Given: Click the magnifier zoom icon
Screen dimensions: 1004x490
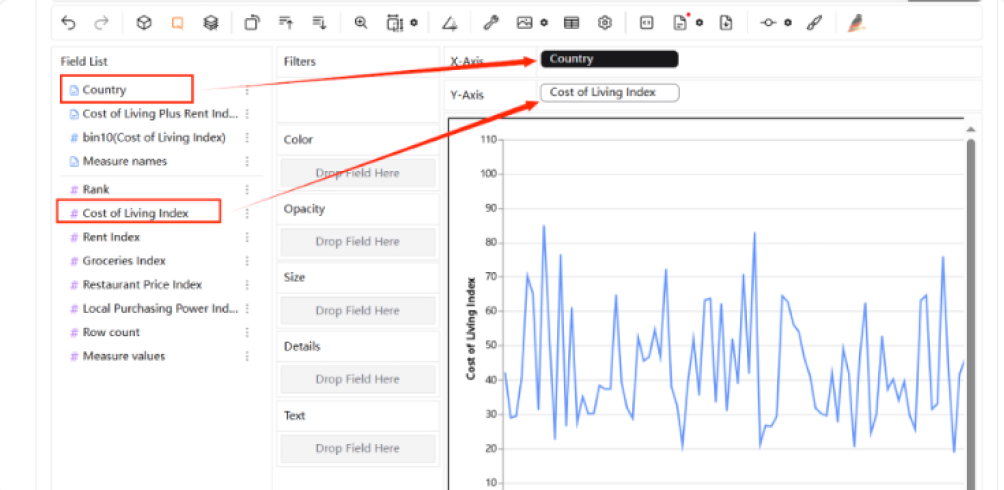Looking at the screenshot, I should [361, 23].
